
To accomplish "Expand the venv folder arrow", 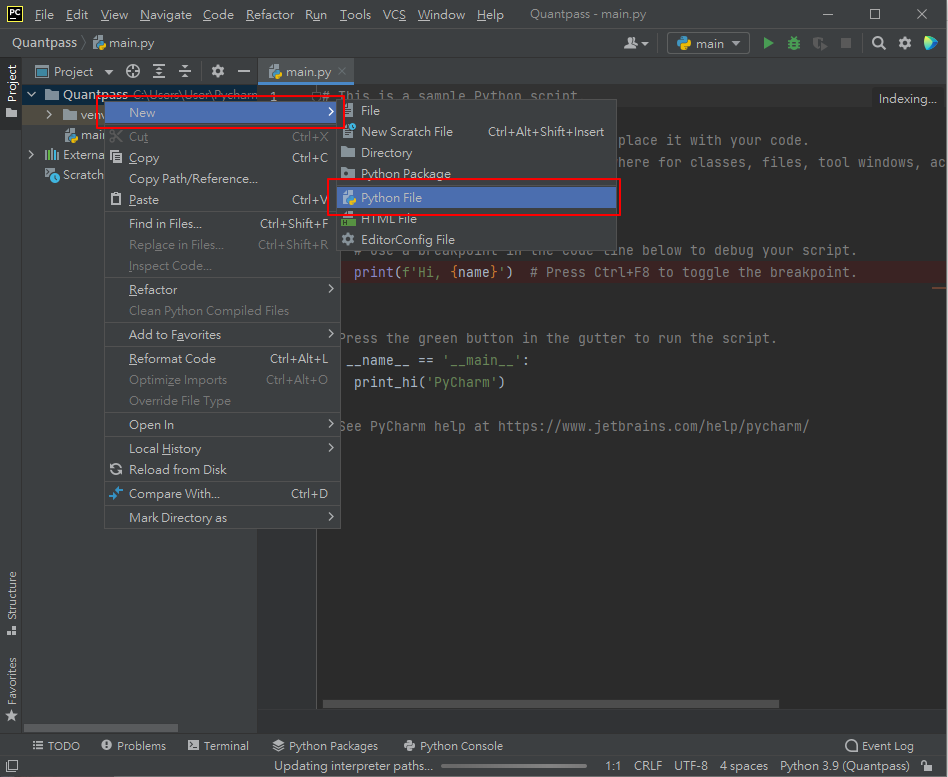I will pos(50,114).
